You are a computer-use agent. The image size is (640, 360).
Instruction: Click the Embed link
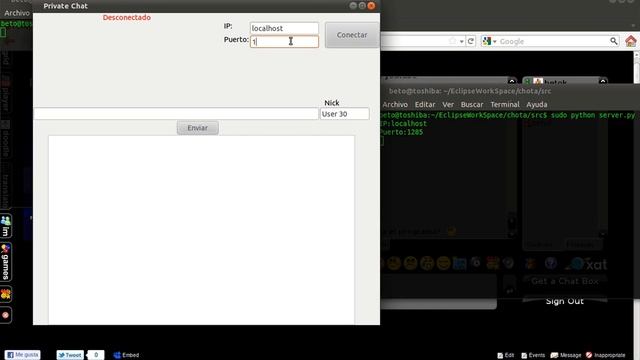126,355
